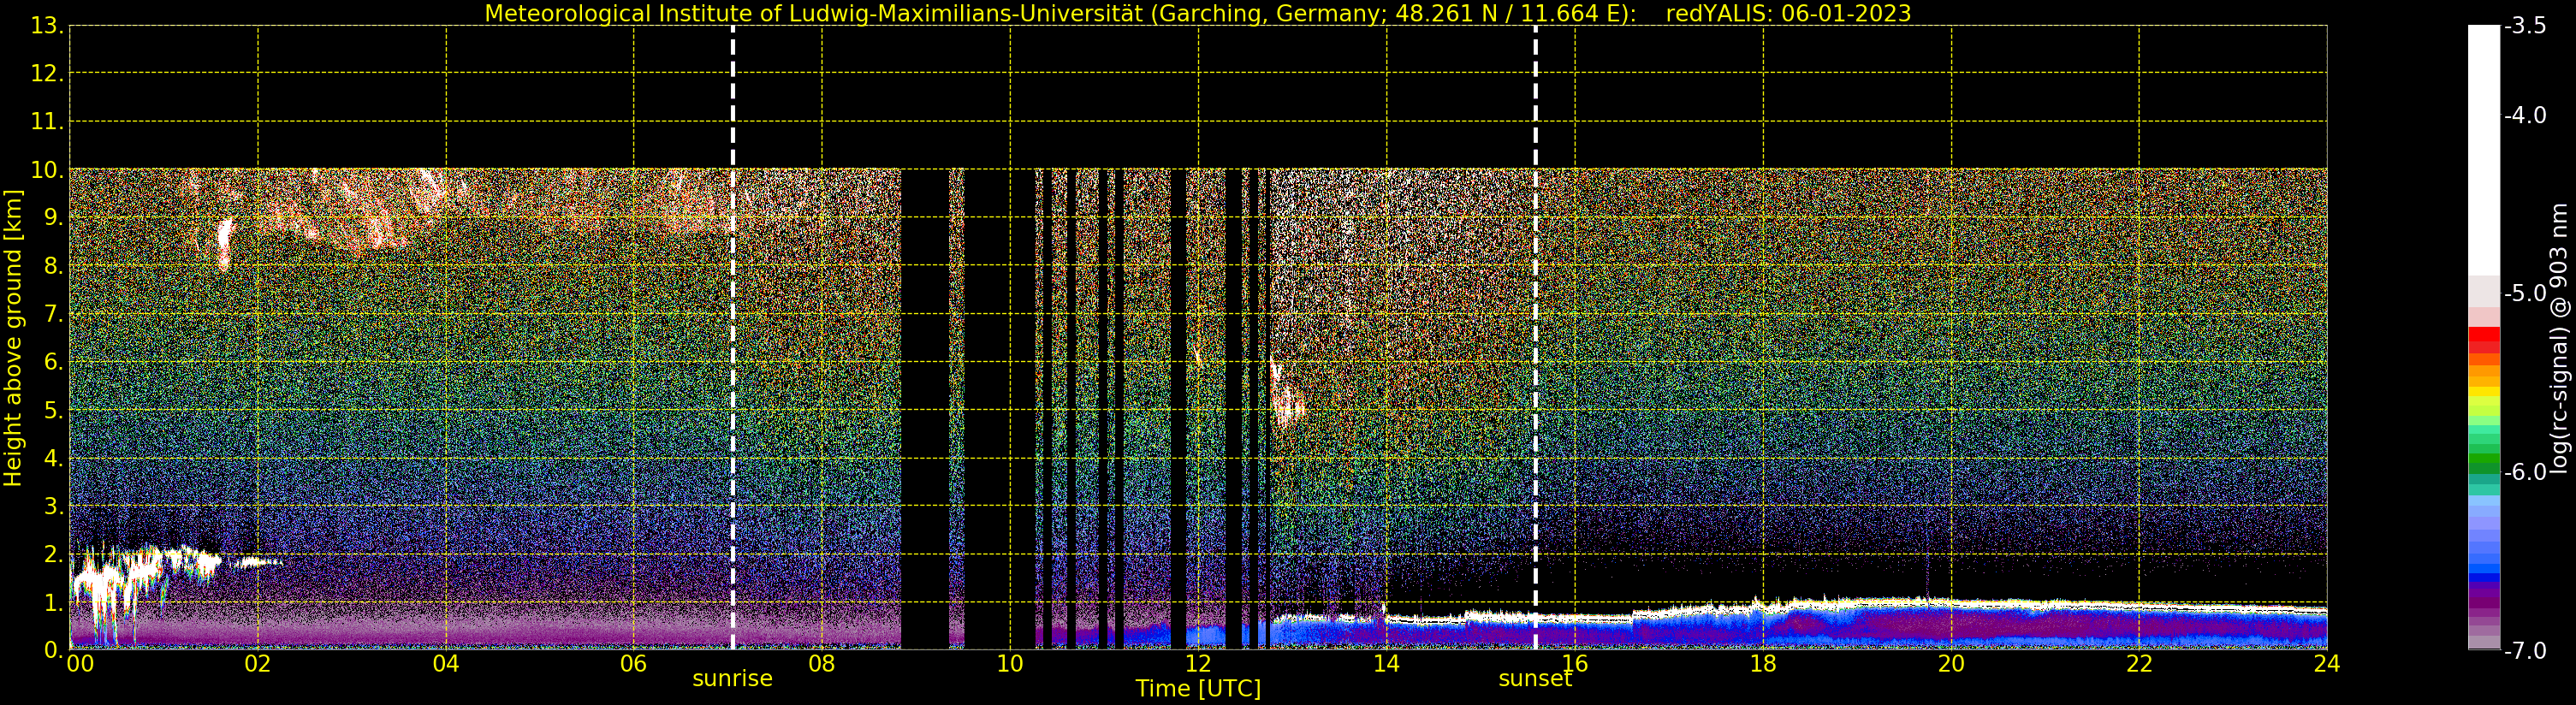Click the 'sunrise' label below the time axis
This screenshot has height=705, width=2576.
click(732, 679)
